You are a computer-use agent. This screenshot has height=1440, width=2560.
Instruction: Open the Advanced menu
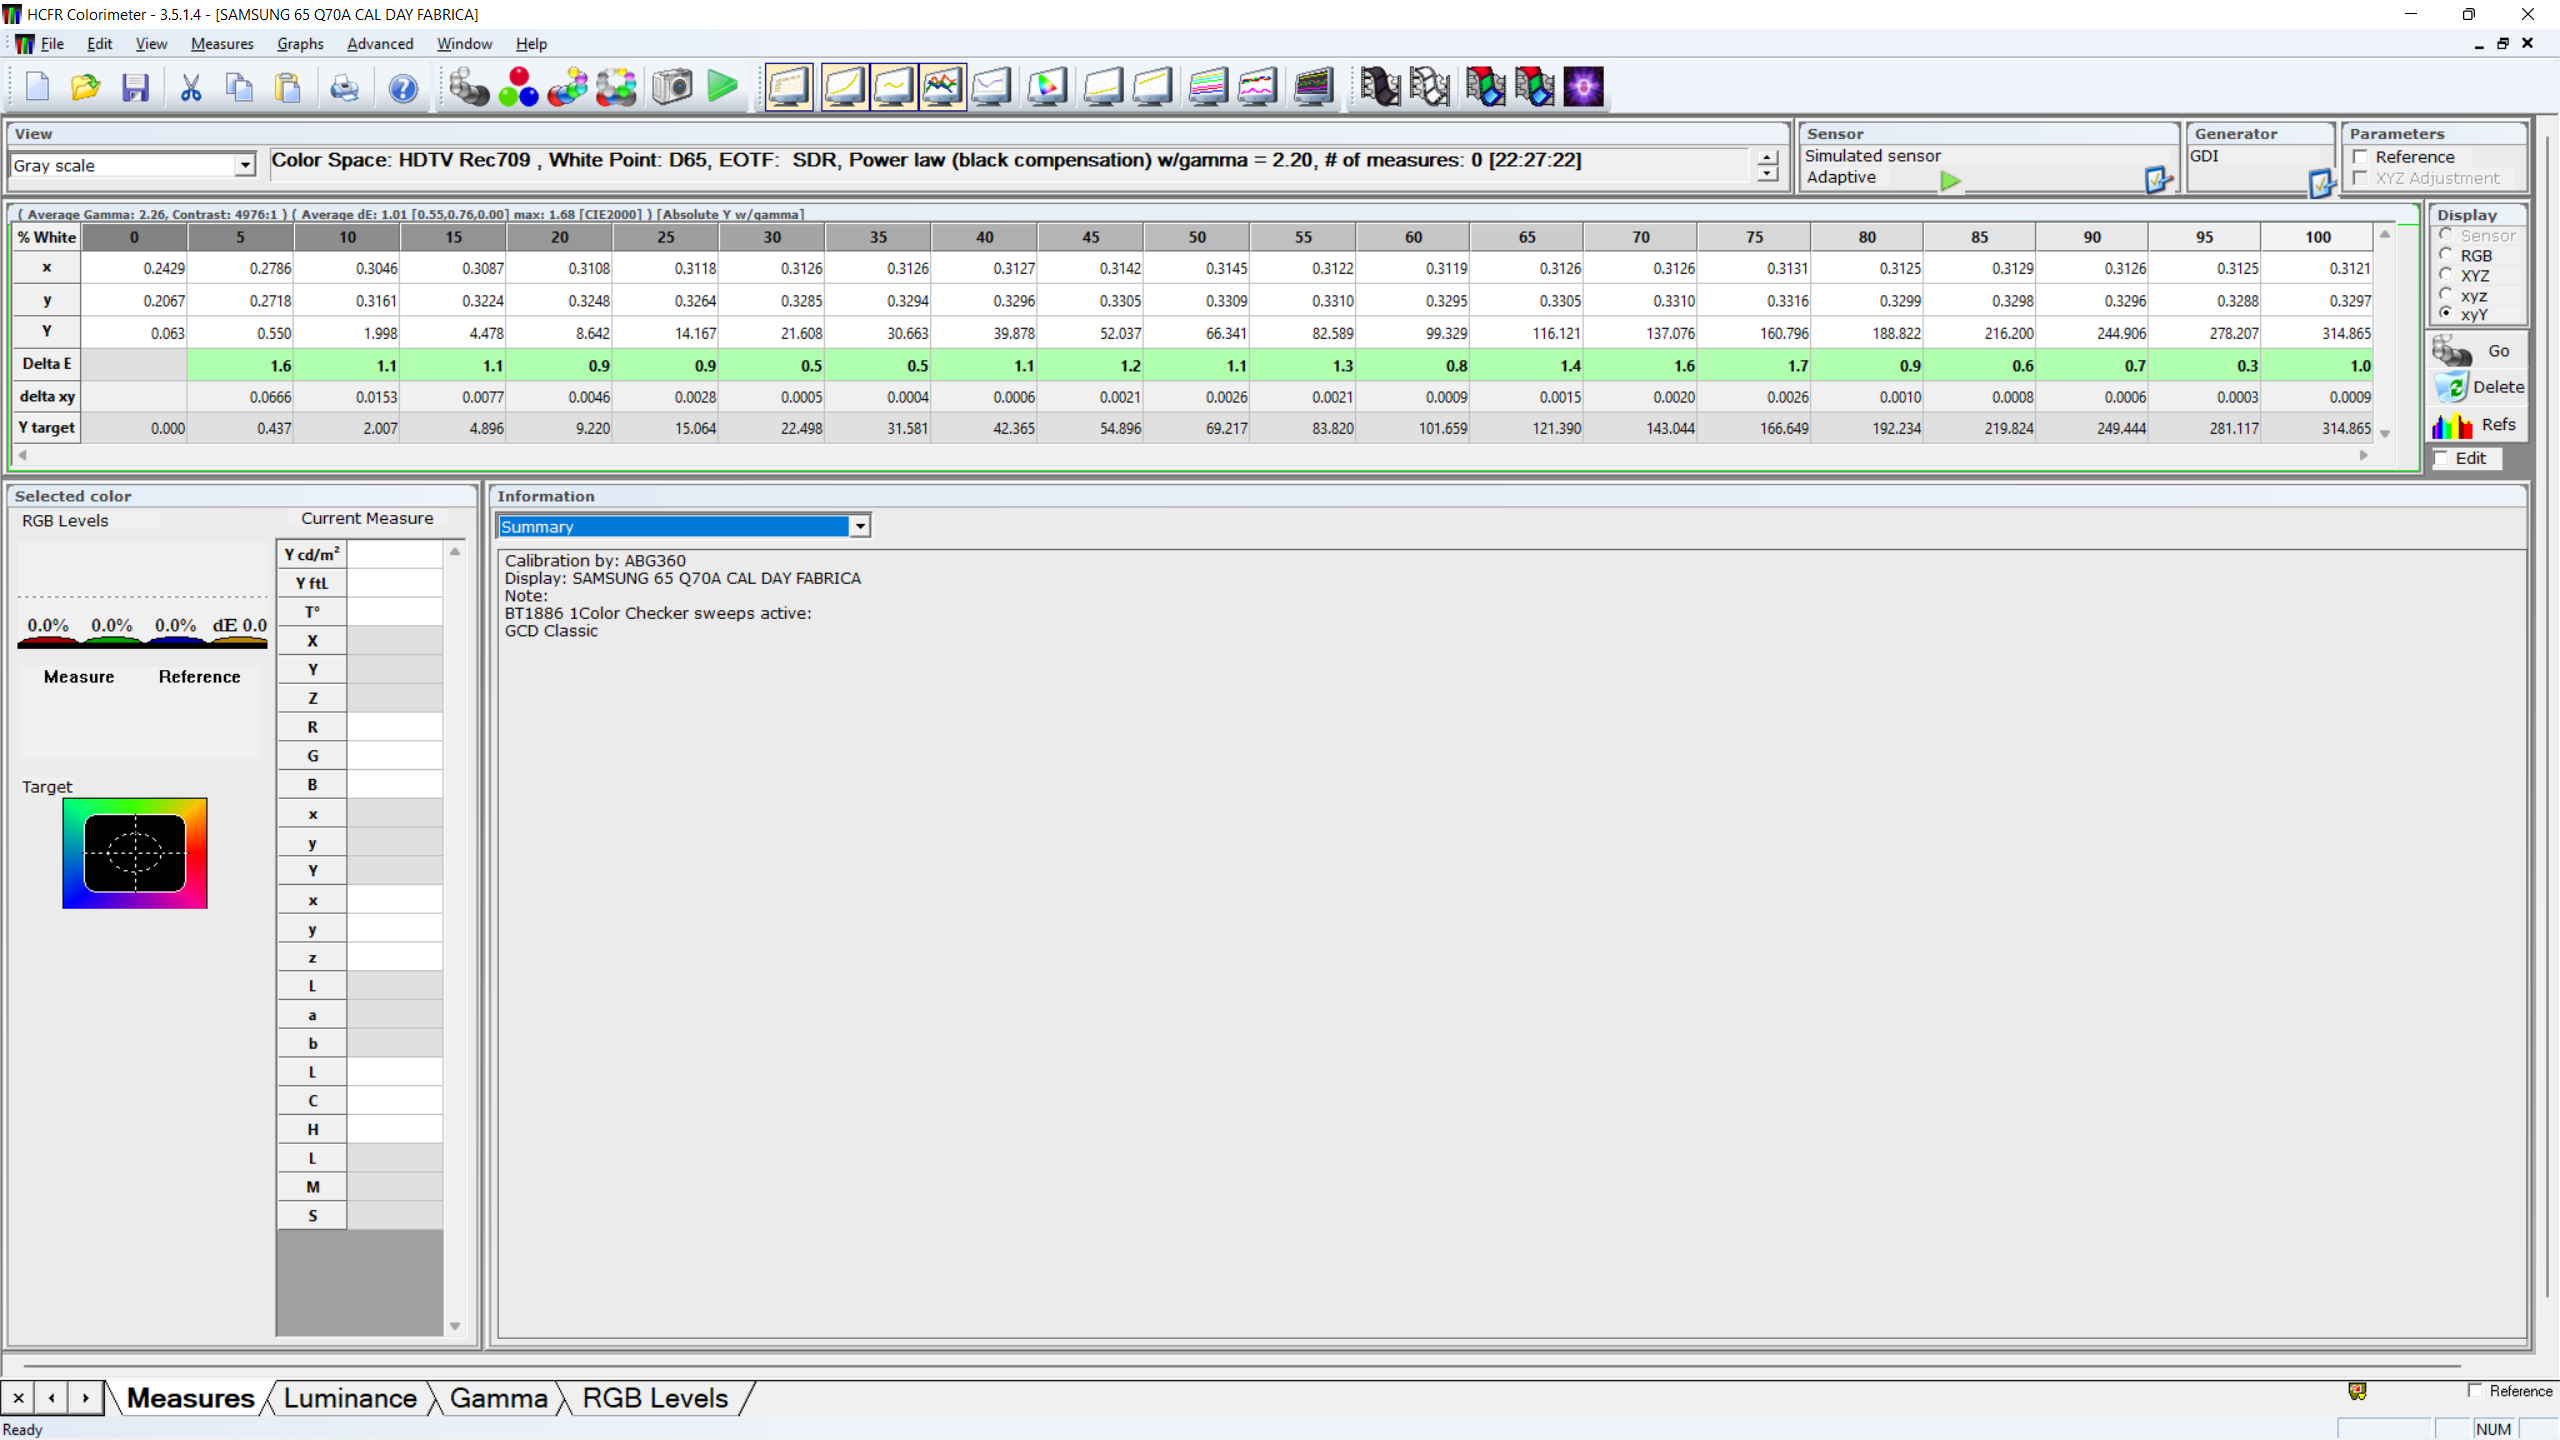(379, 44)
